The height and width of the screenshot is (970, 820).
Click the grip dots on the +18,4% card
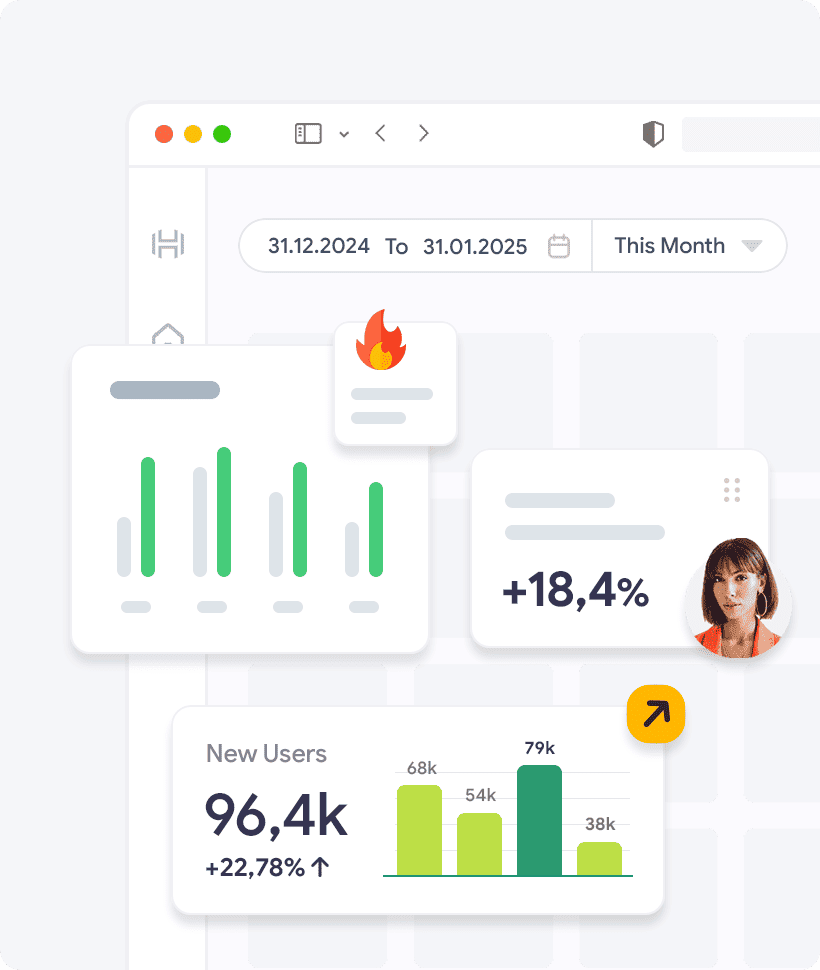731,490
